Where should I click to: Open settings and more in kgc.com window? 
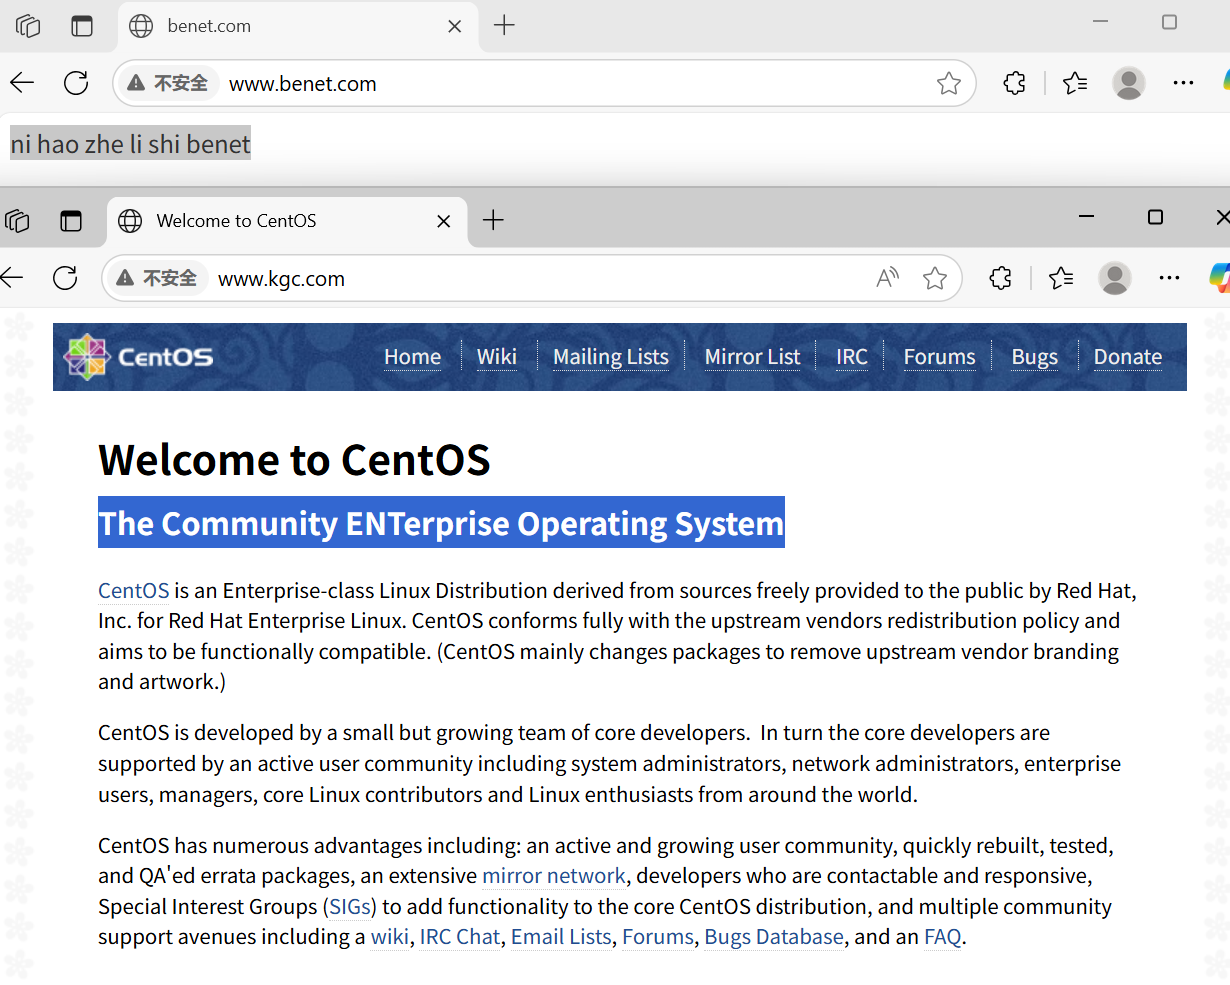pyautogui.click(x=1169, y=278)
